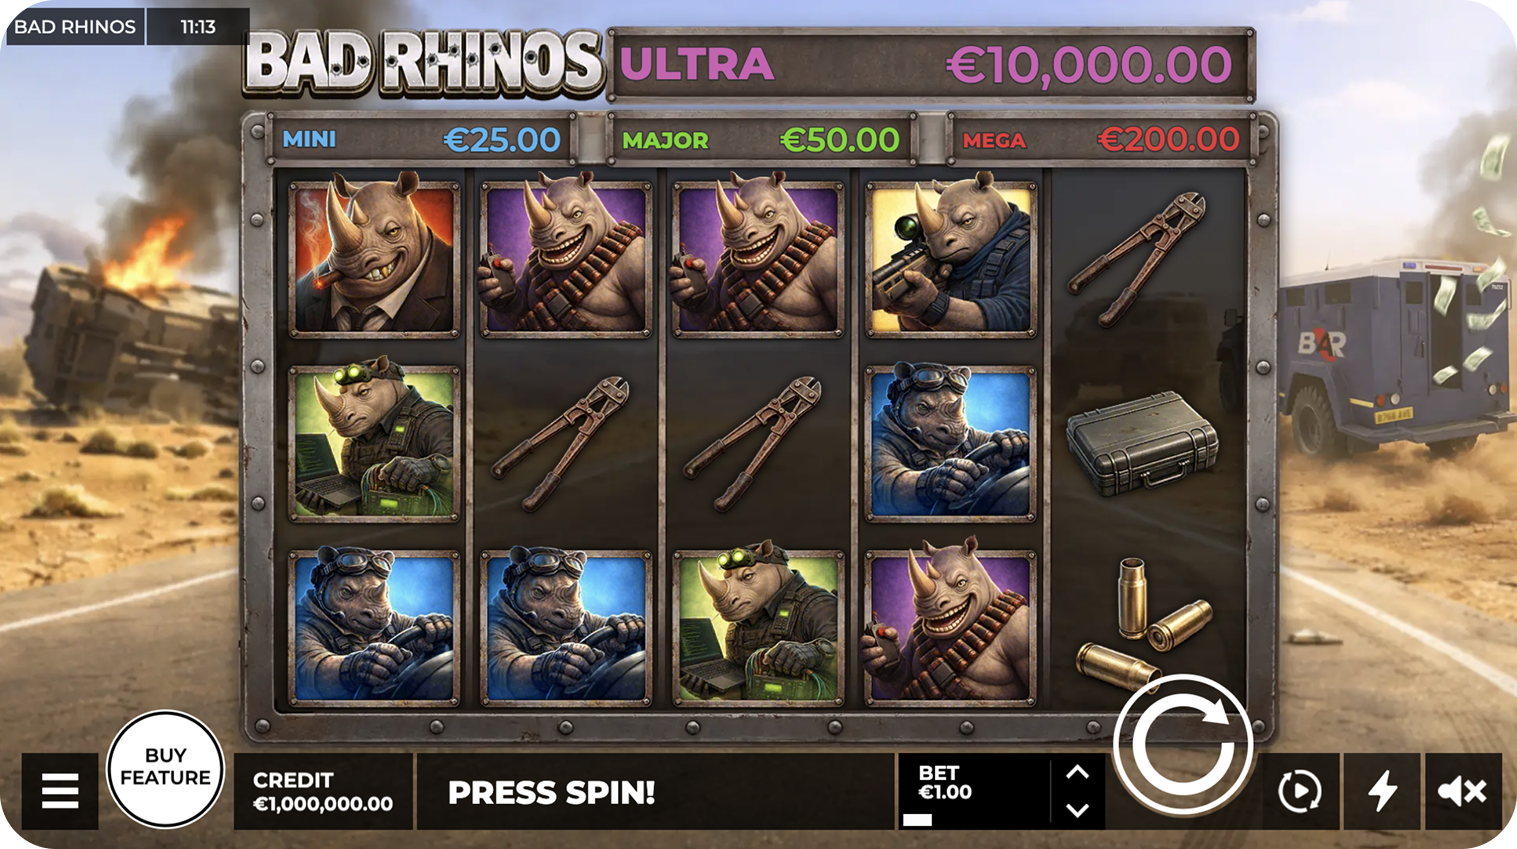Screen dimensions: 1517x849
Task: Decrease bet with the down chevron
Action: [1077, 810]
